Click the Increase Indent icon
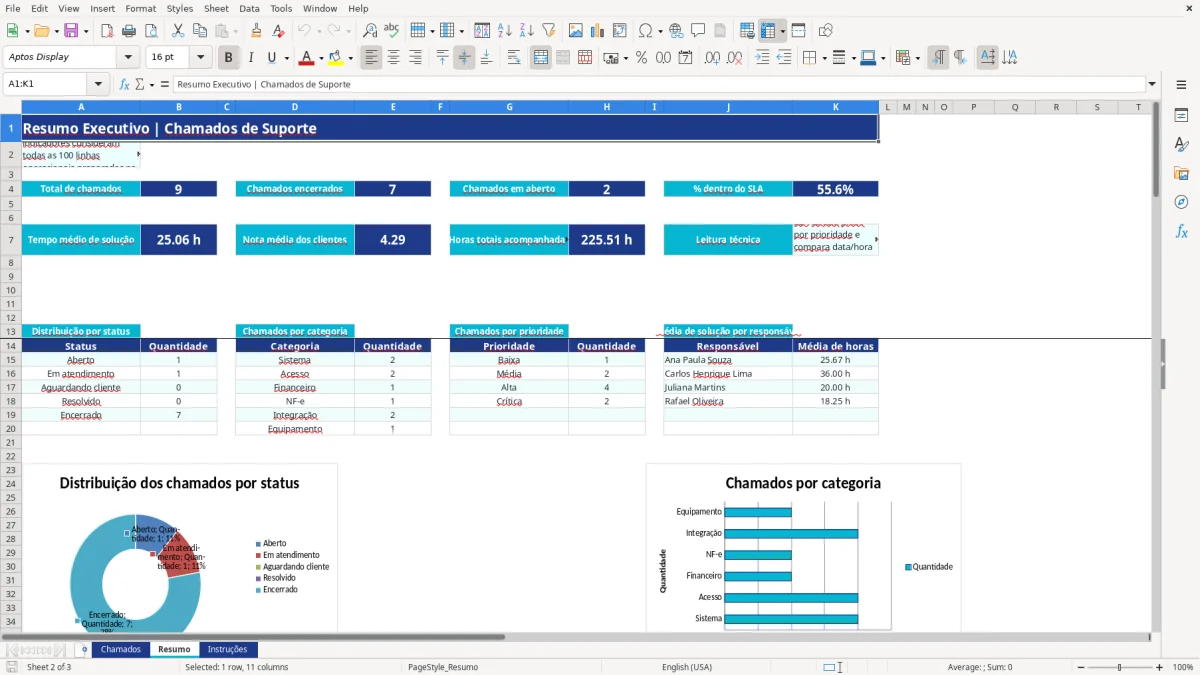Viewport: 1200px width, 675px height. (x=763, y=58)
